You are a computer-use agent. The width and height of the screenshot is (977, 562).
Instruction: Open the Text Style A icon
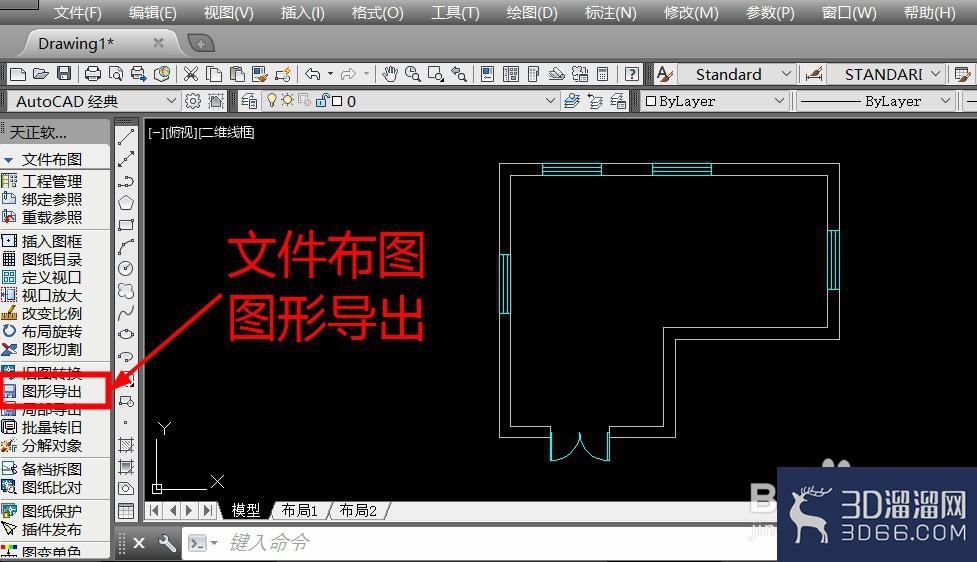(664, 74)
